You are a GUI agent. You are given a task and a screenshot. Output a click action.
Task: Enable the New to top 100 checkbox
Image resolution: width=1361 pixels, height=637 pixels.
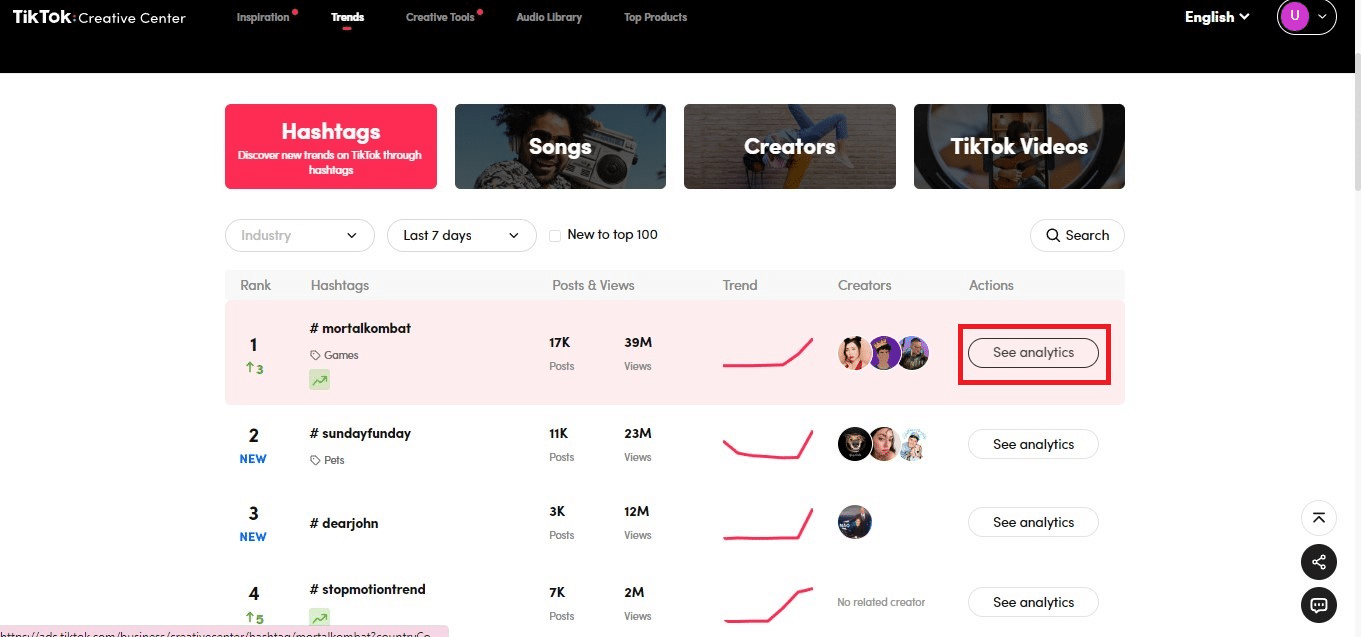pyautogui.click(x=555, y=235)
